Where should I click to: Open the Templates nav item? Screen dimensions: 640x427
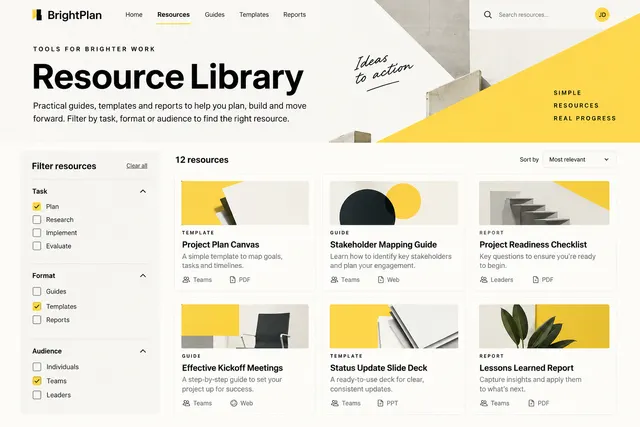click(254, 15)
